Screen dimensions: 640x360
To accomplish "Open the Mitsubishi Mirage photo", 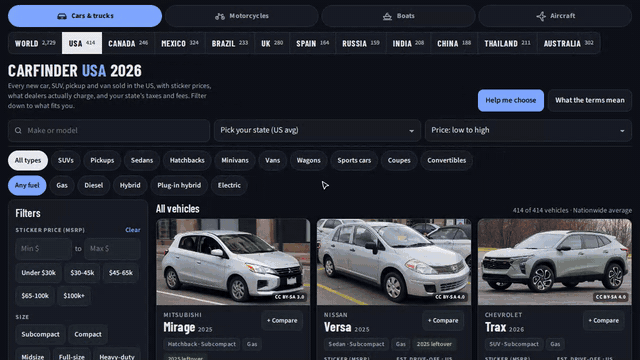I will [x=233, y=262].
